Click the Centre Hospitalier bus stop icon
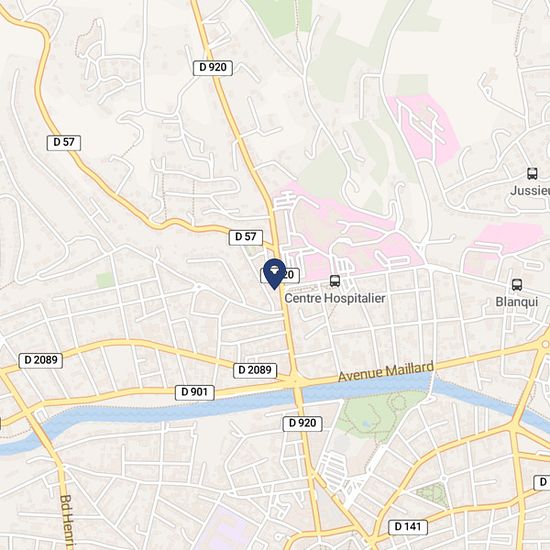Screen dimensions: 550x550 (335, 281)
